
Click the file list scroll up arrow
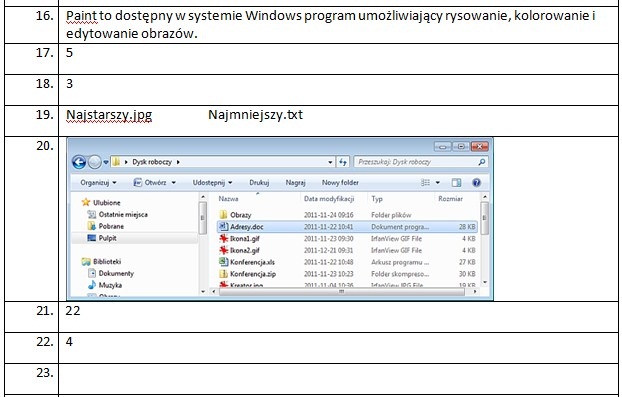click(x=484, y=197)
